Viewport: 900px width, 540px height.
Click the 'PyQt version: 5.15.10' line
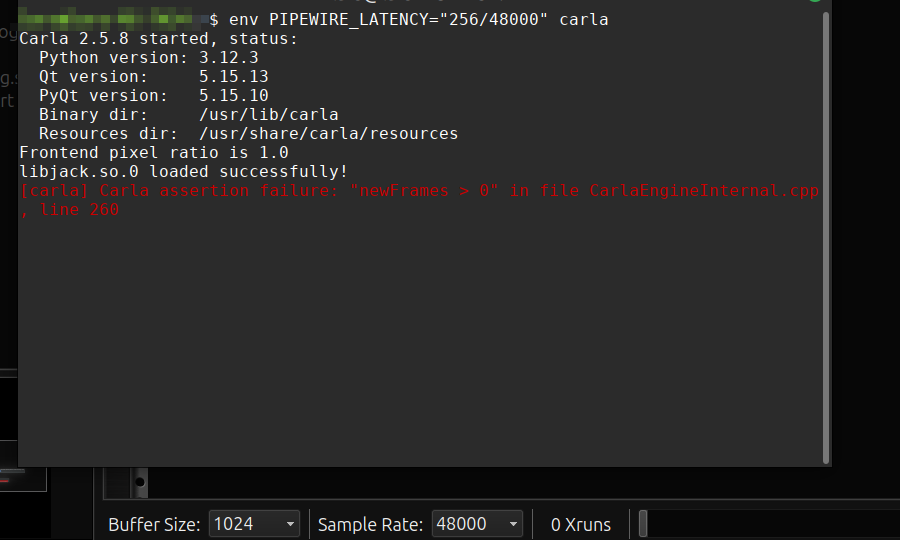click(x=154, y=95)
